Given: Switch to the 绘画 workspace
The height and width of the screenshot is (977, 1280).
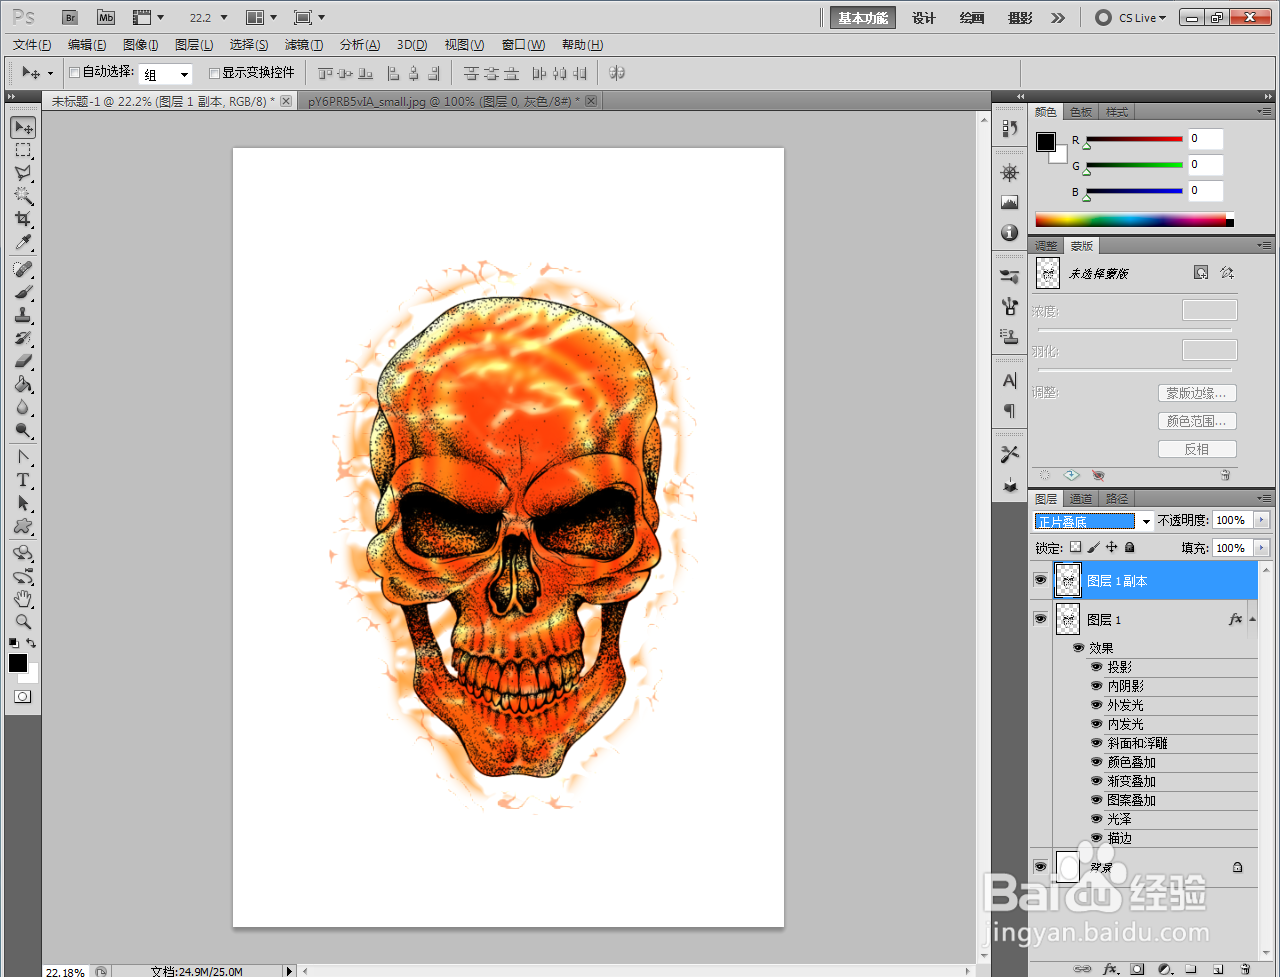Looking at the screenshot, I should (x=972, y=18).
